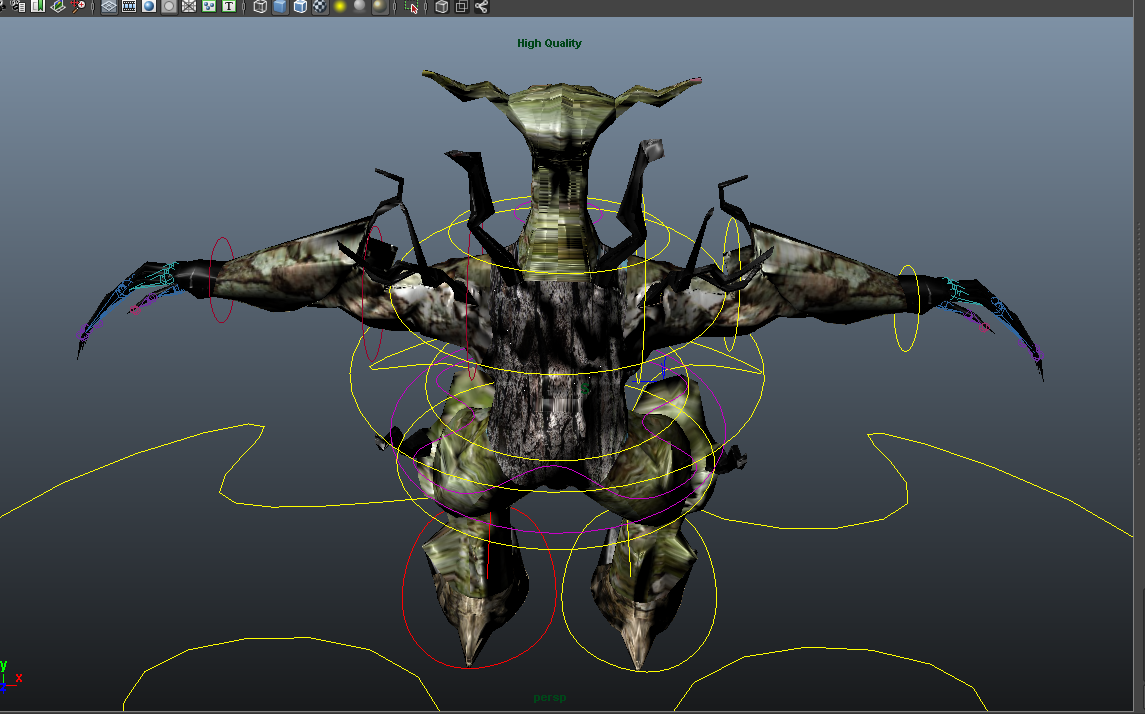Toggle the resolution gate sphere icon

pyautogui.click(x=149, y=6)
